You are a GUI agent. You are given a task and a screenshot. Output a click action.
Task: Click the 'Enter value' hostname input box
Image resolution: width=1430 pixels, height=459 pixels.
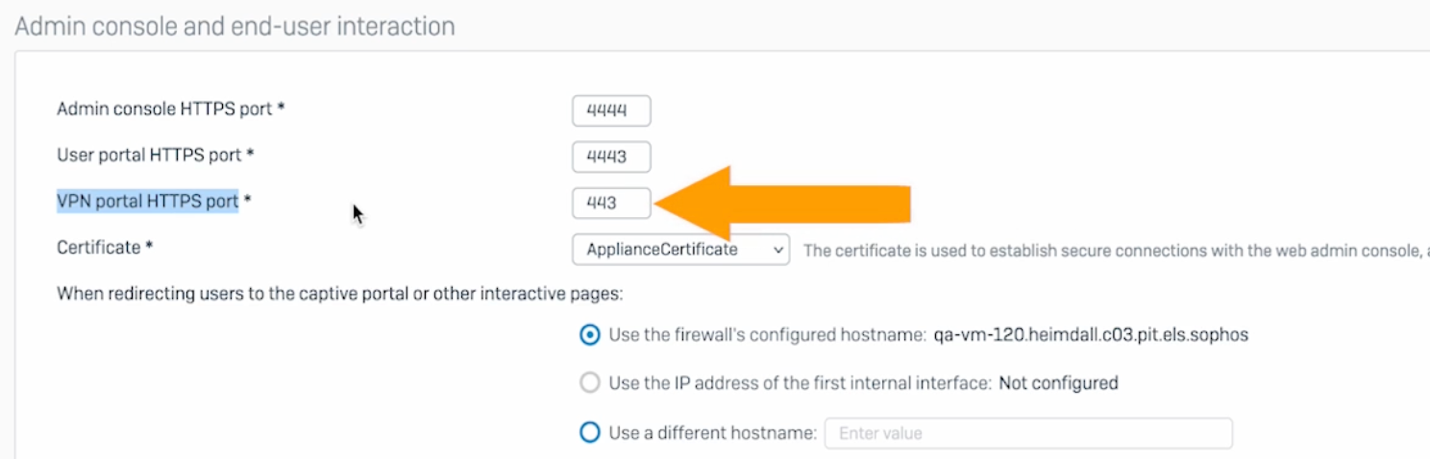tap(1028, 433)
